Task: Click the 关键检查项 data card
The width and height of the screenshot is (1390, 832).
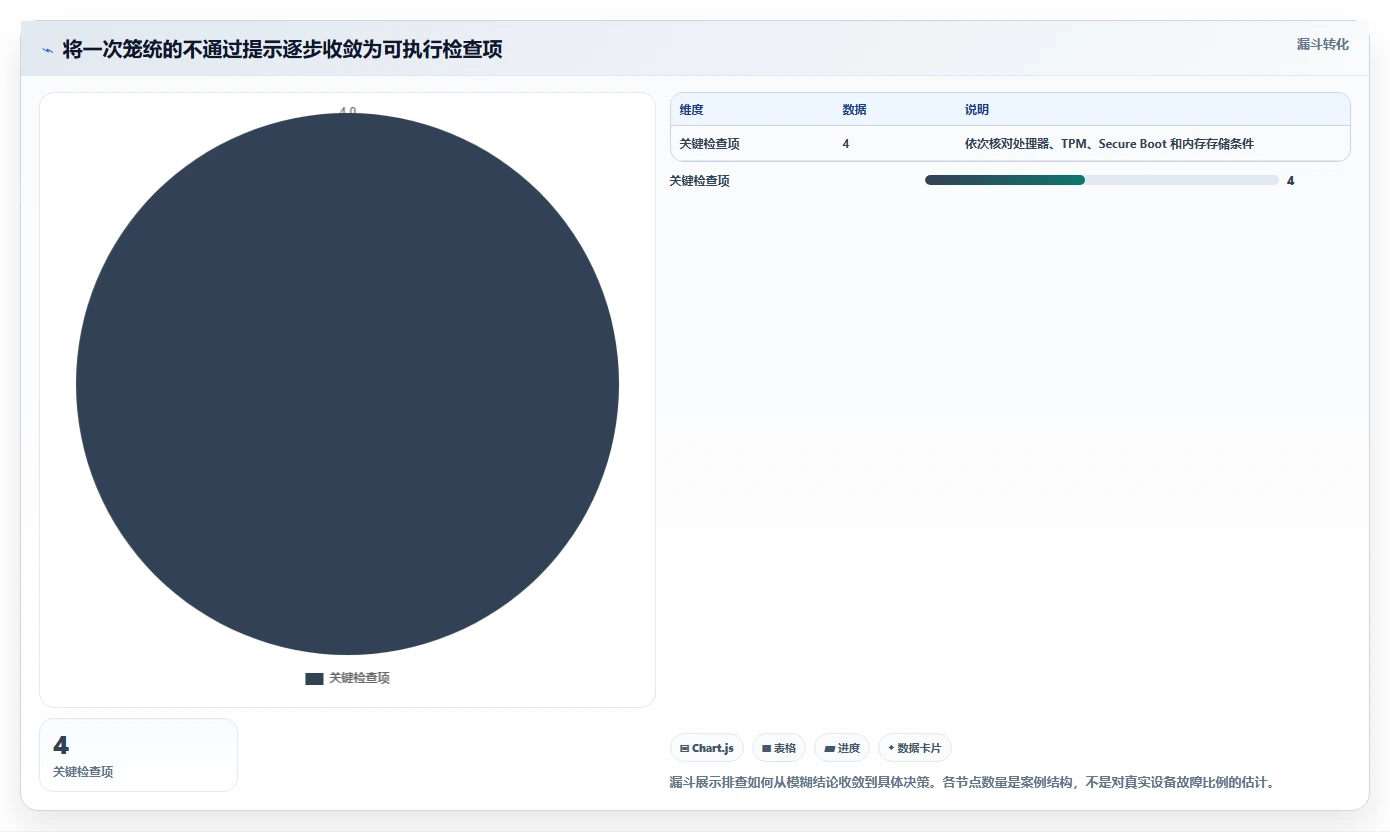Action: 138,755
